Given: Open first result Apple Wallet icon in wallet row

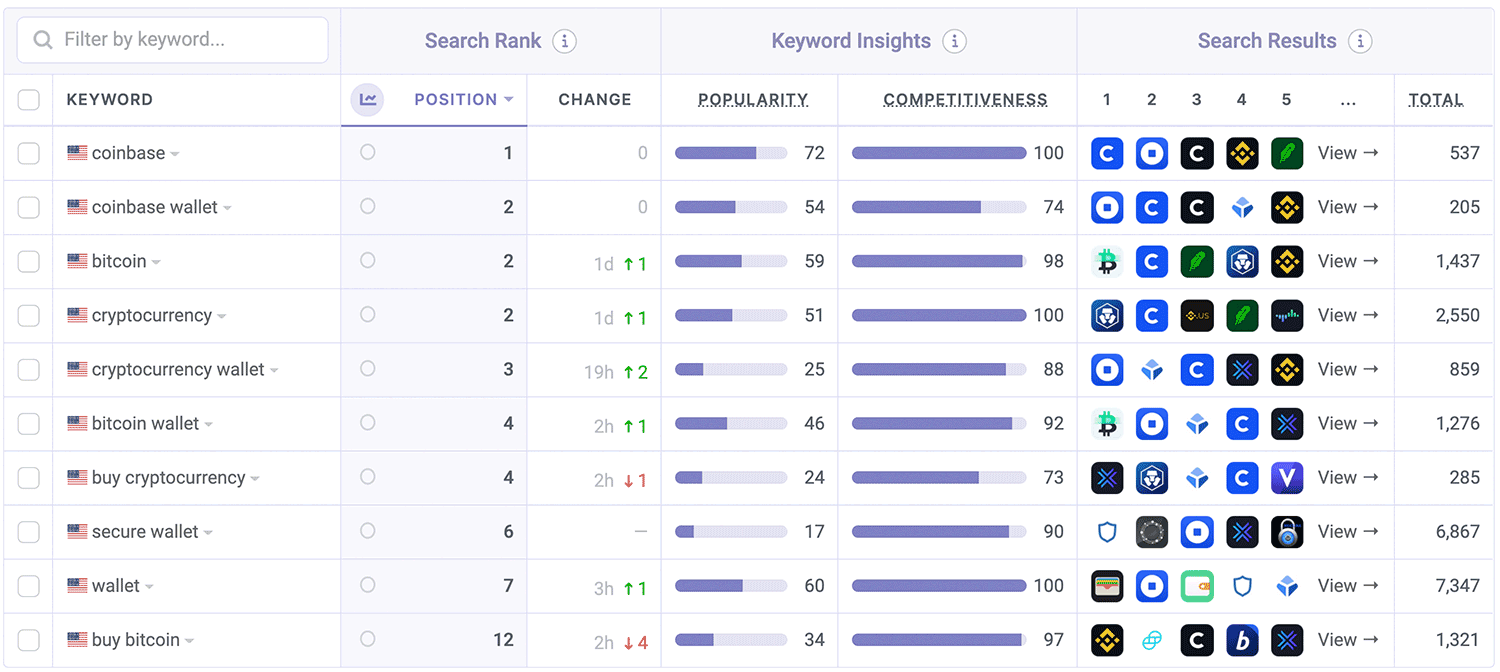Looking at the screenshot, I should [x=1107, y=585].
